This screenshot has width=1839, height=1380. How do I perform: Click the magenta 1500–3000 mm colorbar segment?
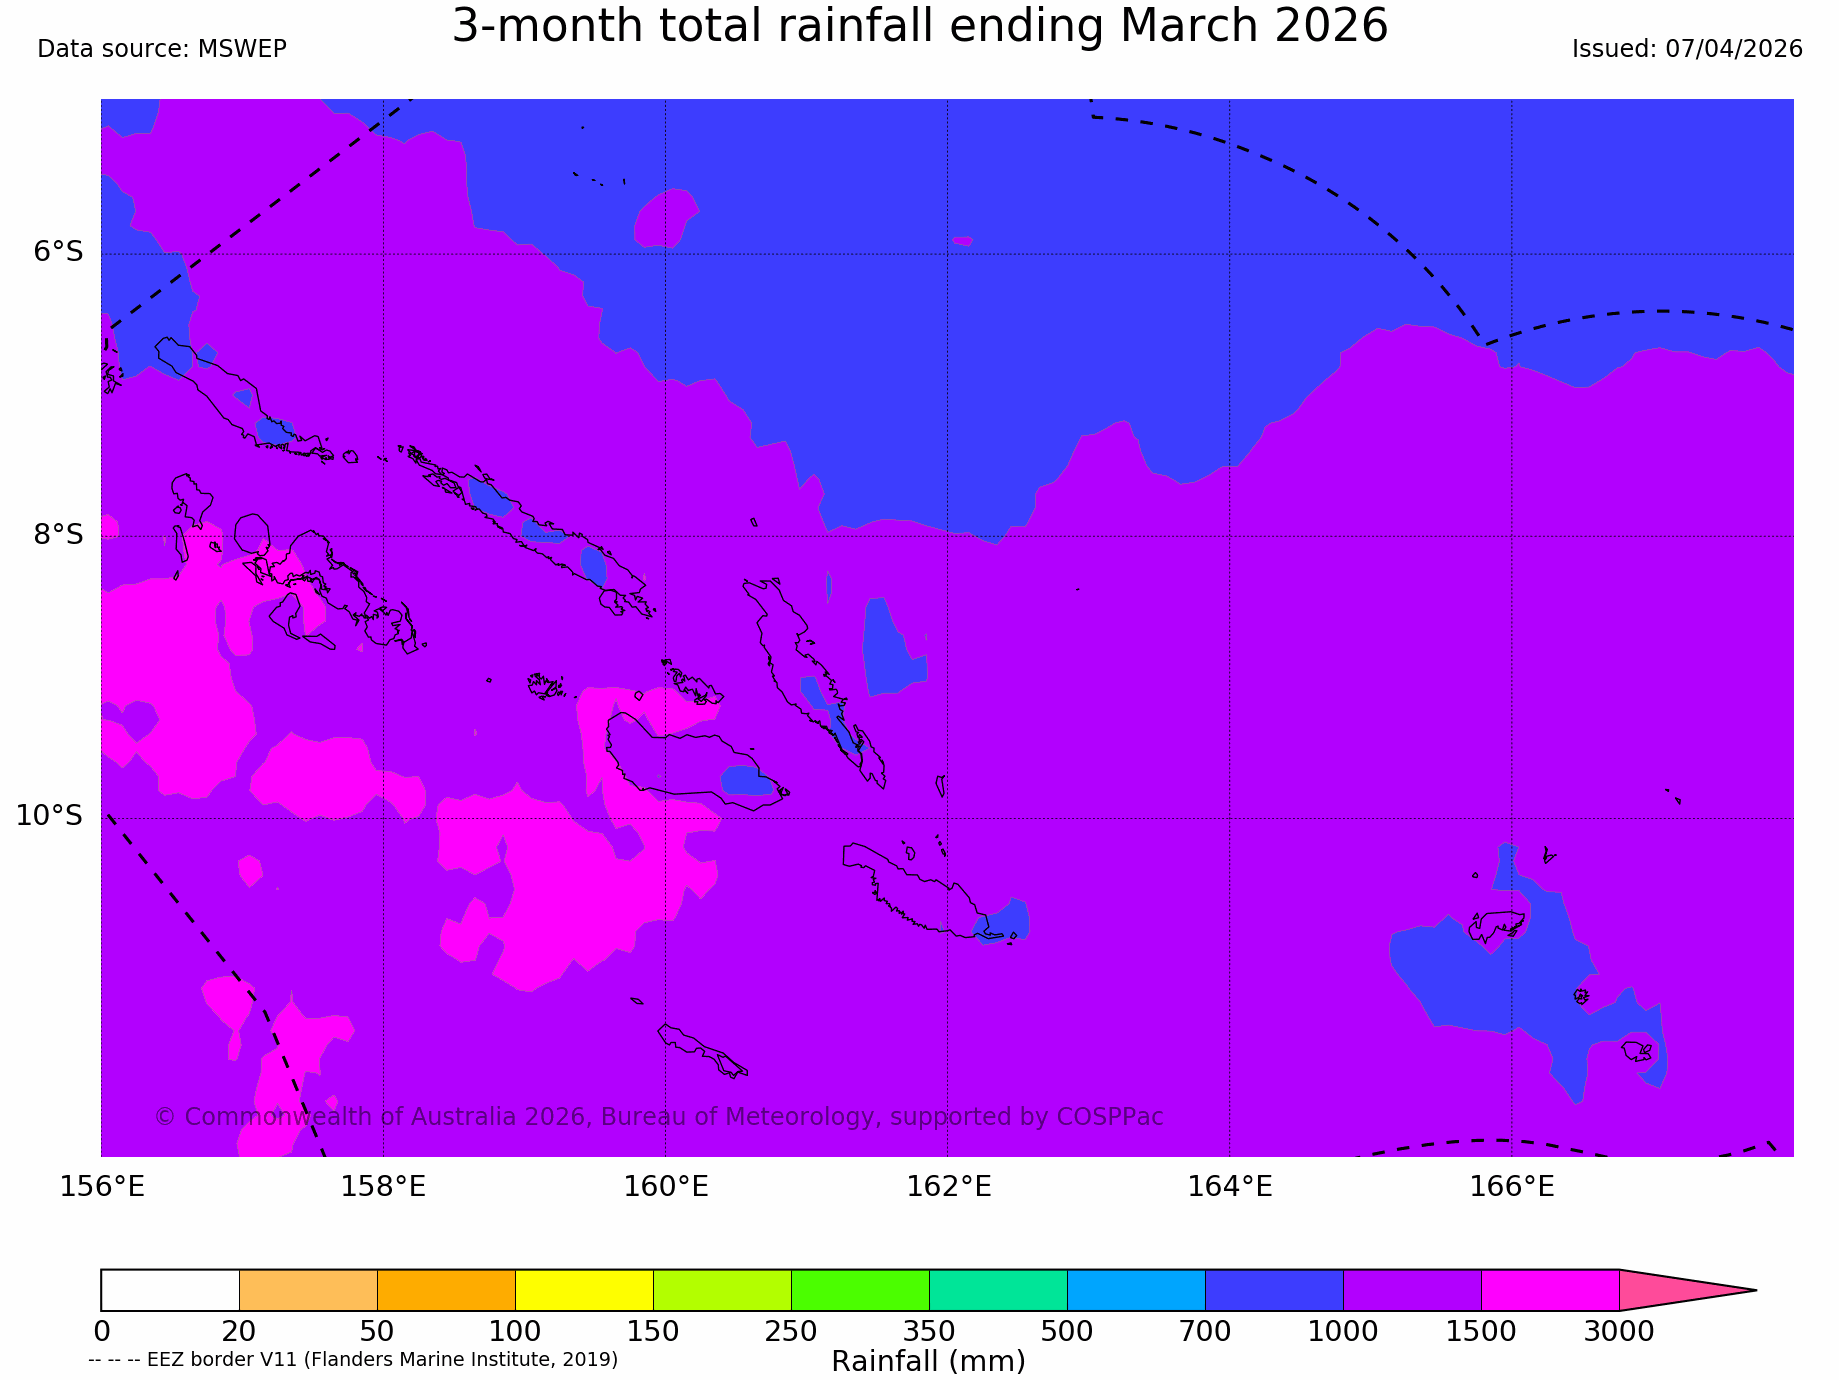[x=1550, y=1290]
